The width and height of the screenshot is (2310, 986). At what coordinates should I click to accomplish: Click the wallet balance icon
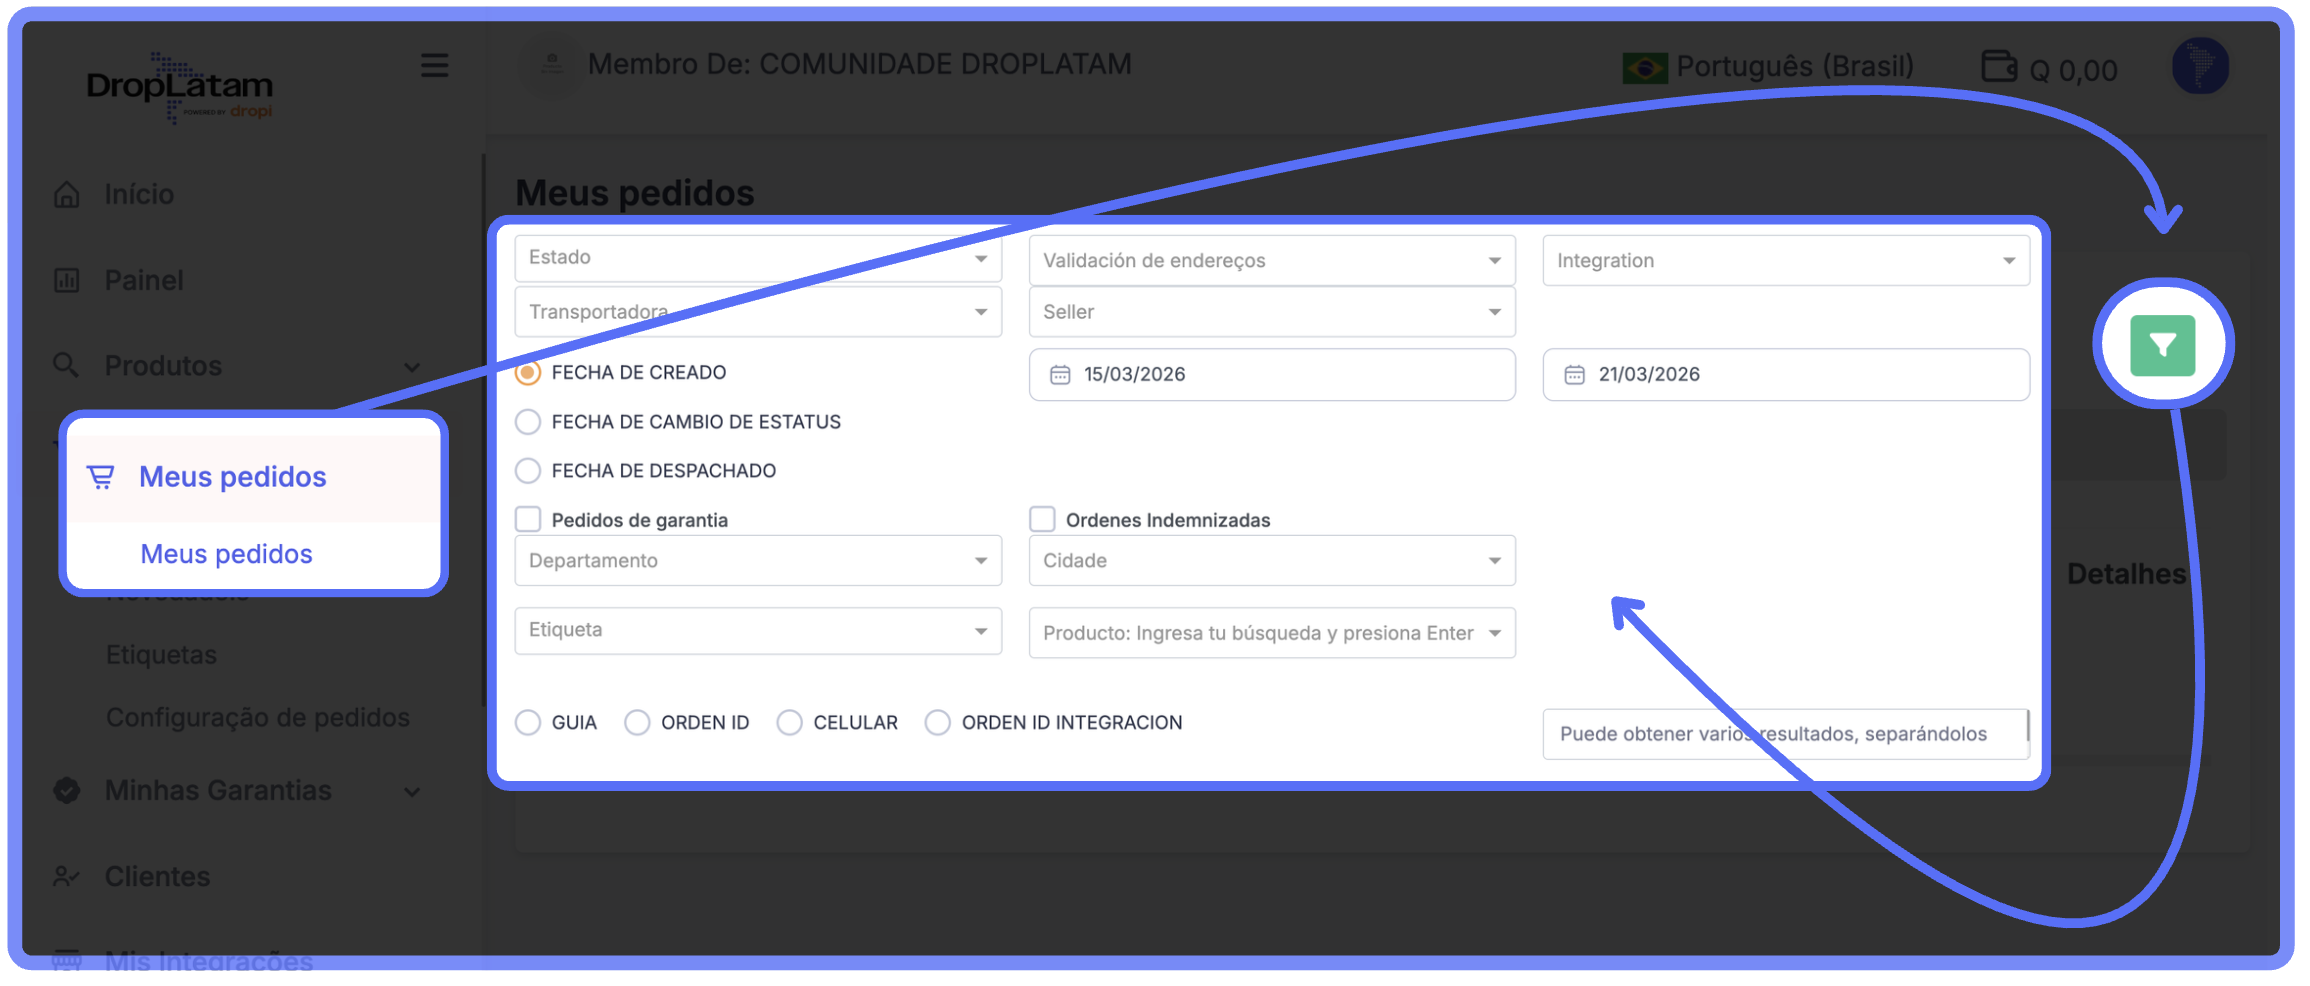click(x=1999, y=67)
